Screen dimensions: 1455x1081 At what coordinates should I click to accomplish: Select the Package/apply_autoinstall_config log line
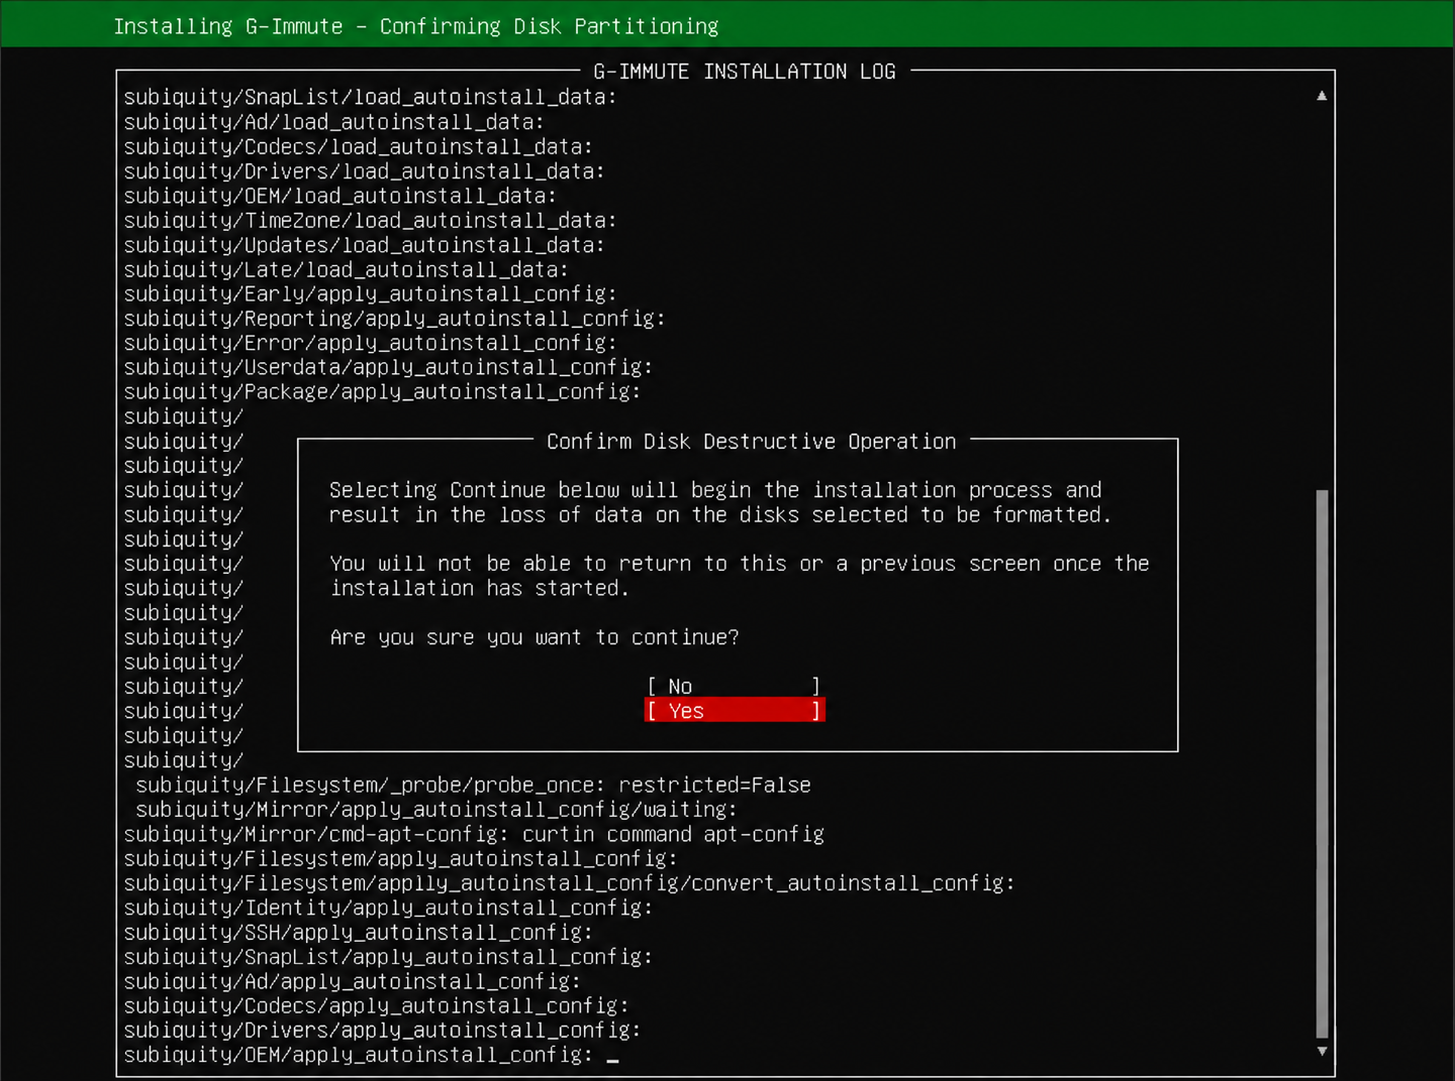[x=382, y=392]
